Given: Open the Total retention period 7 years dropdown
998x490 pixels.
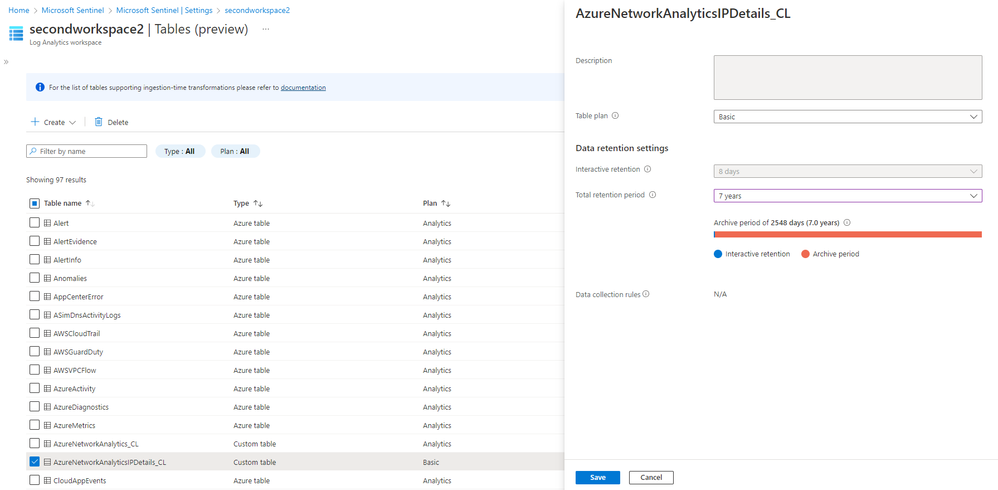Looking at the screenshot, I should tap(848, 196).
